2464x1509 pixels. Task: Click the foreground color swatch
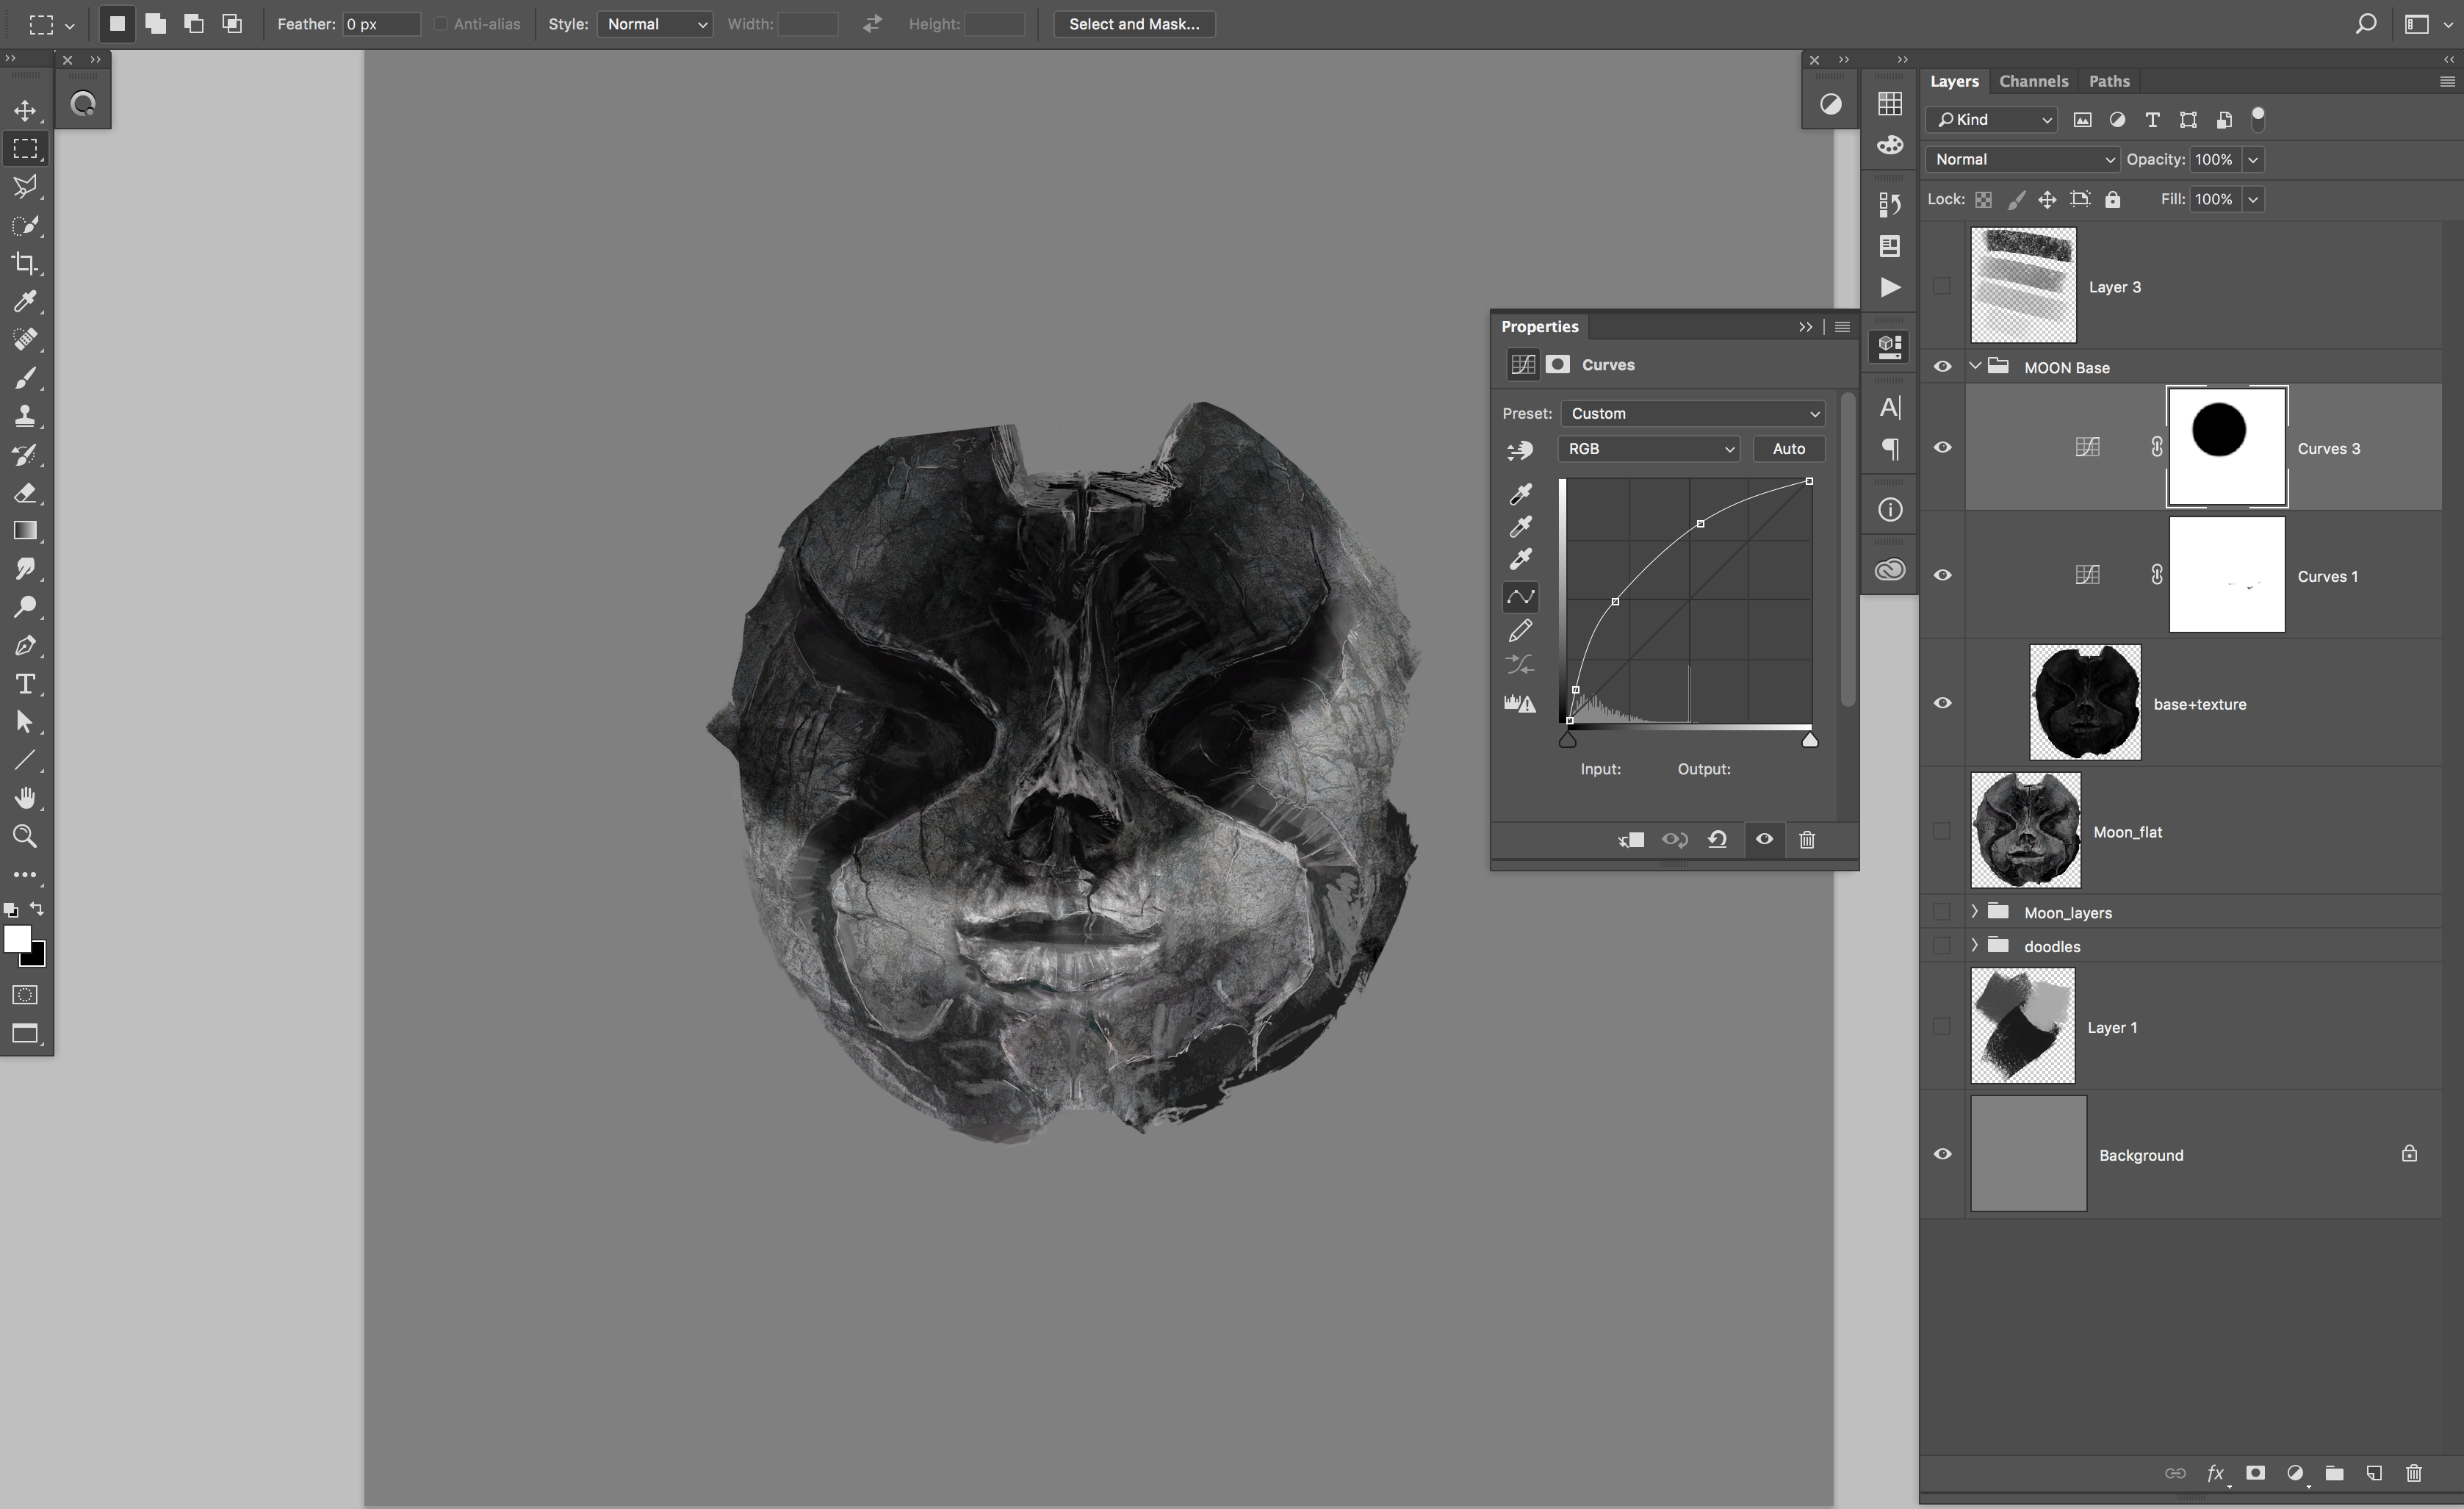(18, 939)
